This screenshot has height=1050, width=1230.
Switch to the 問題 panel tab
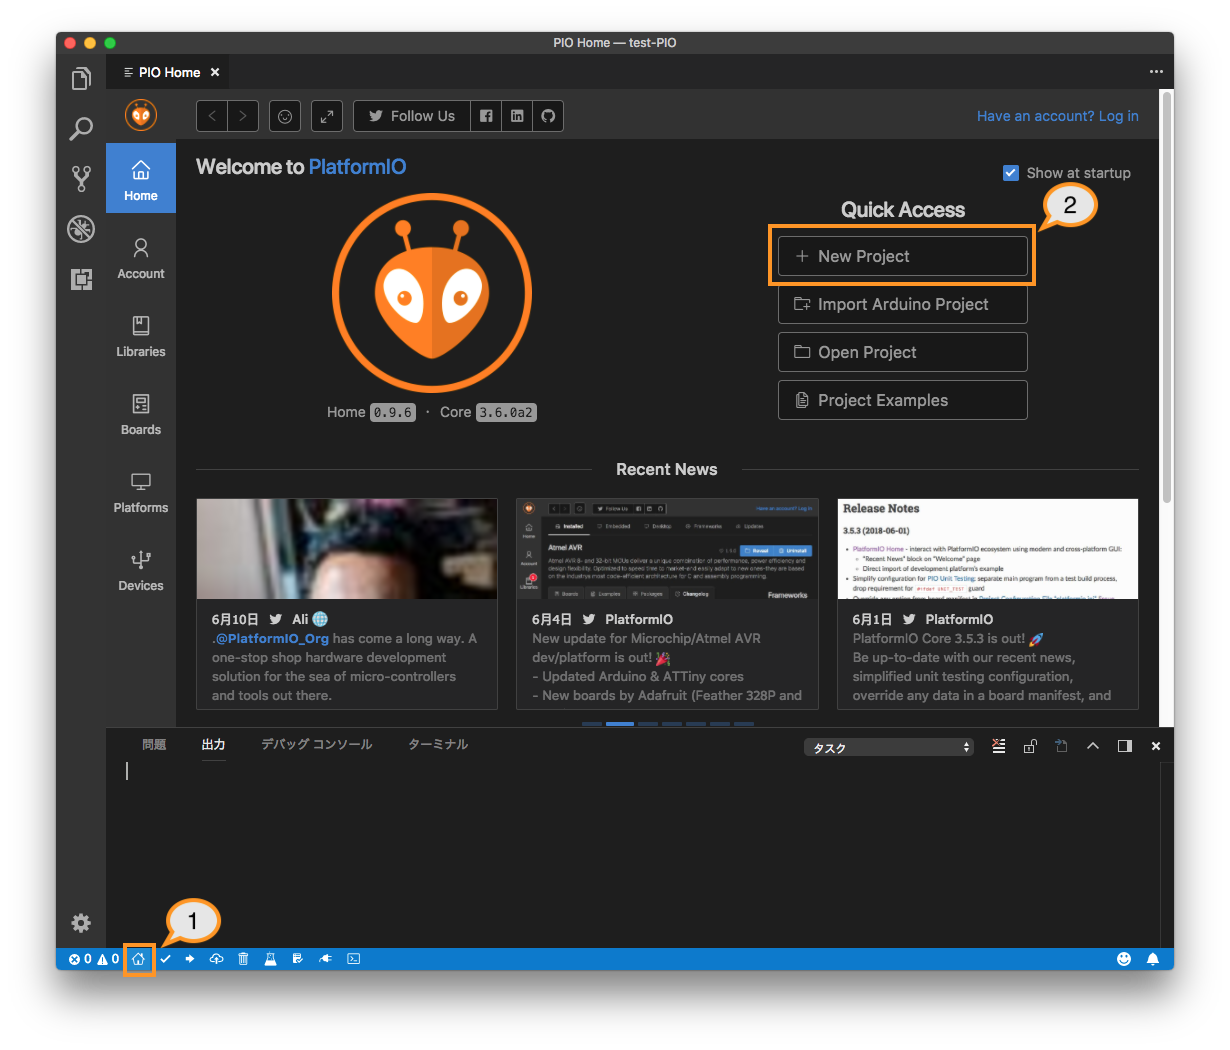click(x=154, y=745)
